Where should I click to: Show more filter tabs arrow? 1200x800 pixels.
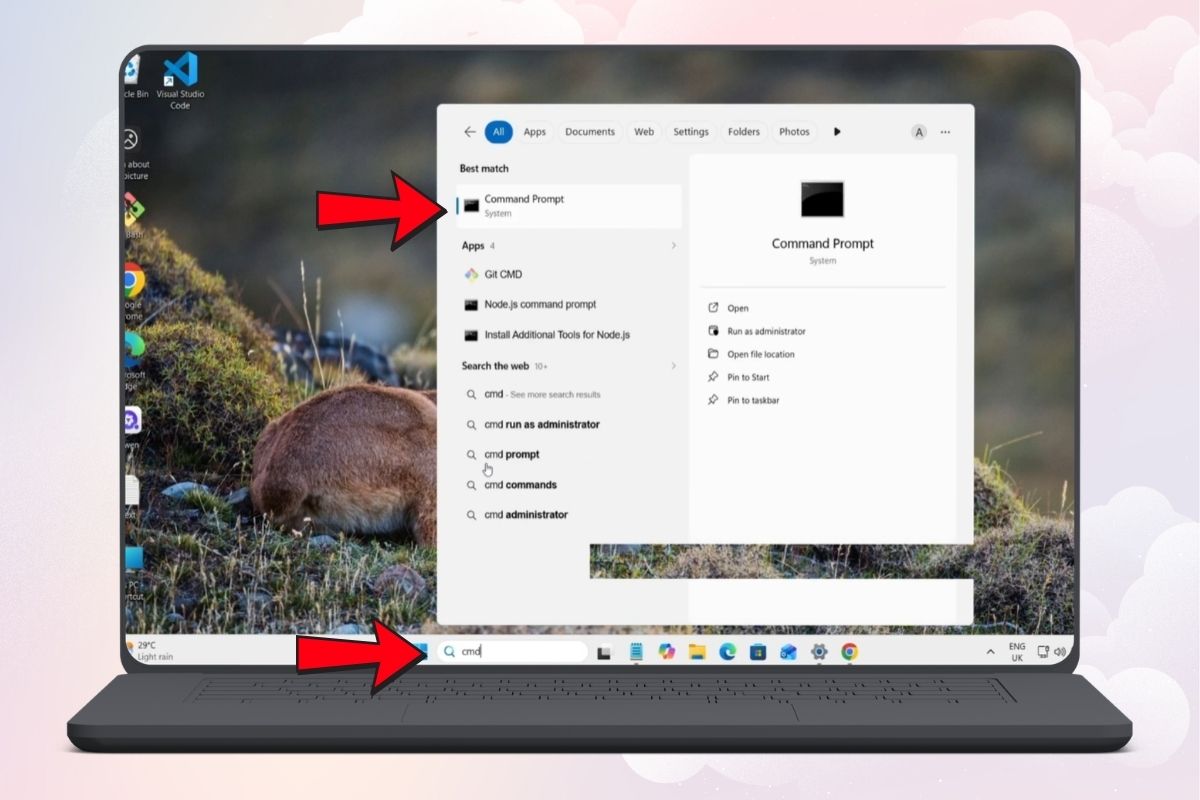(837, 132)
